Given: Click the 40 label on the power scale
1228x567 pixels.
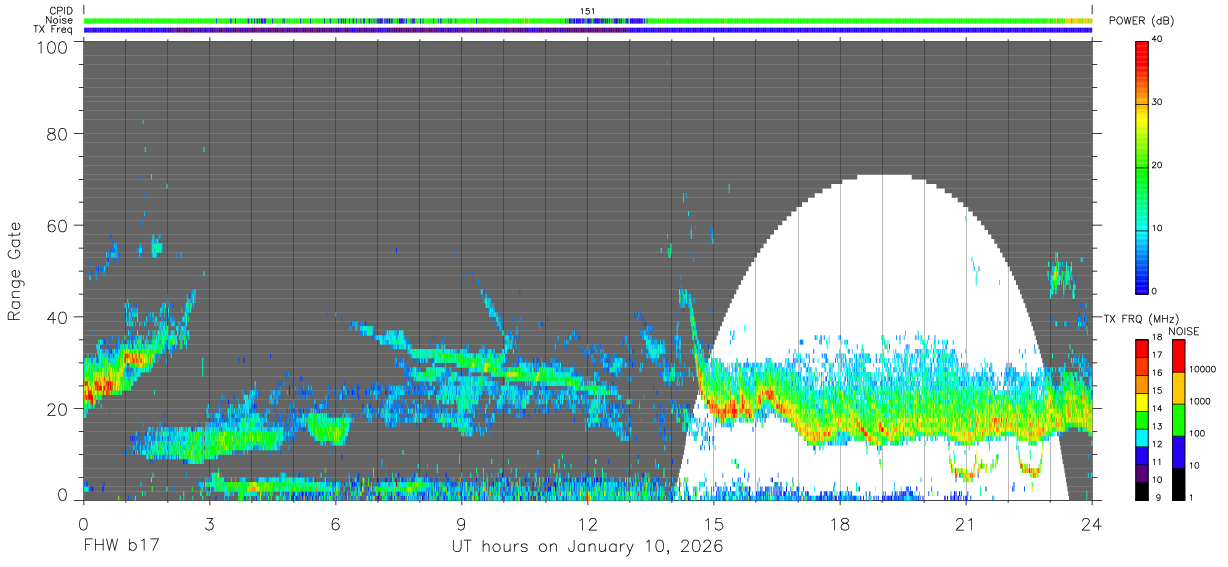Looking at the screenshot, I should 1157,40.
